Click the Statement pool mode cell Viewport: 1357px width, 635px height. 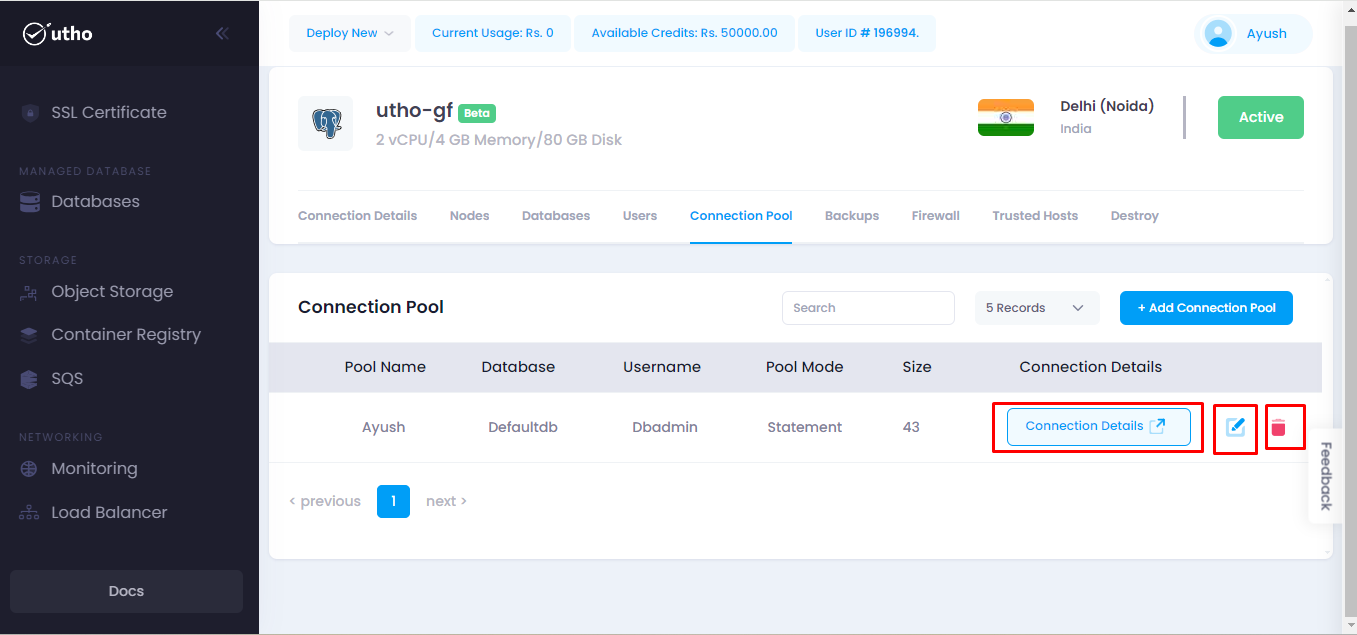(x=805, y=427)
